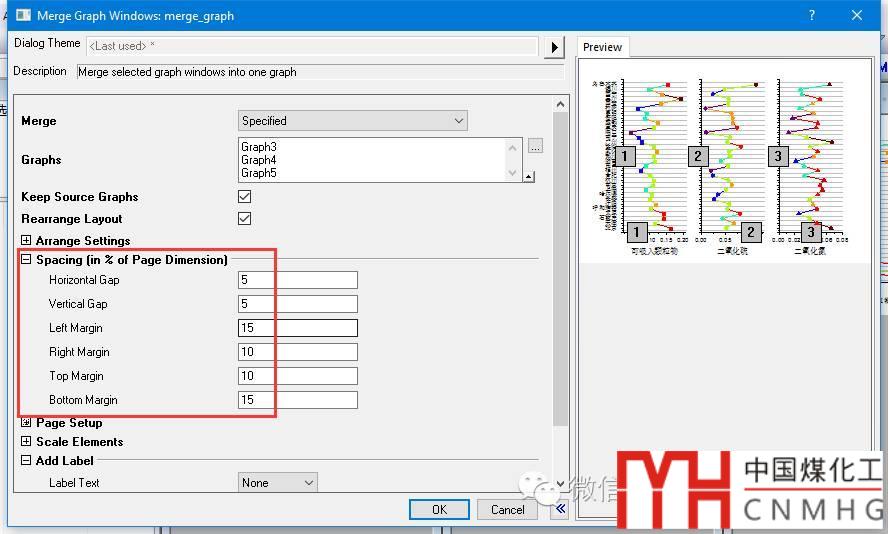
Task: Toggle Rearrange Layout checkbox
Action: click(245, 219)
